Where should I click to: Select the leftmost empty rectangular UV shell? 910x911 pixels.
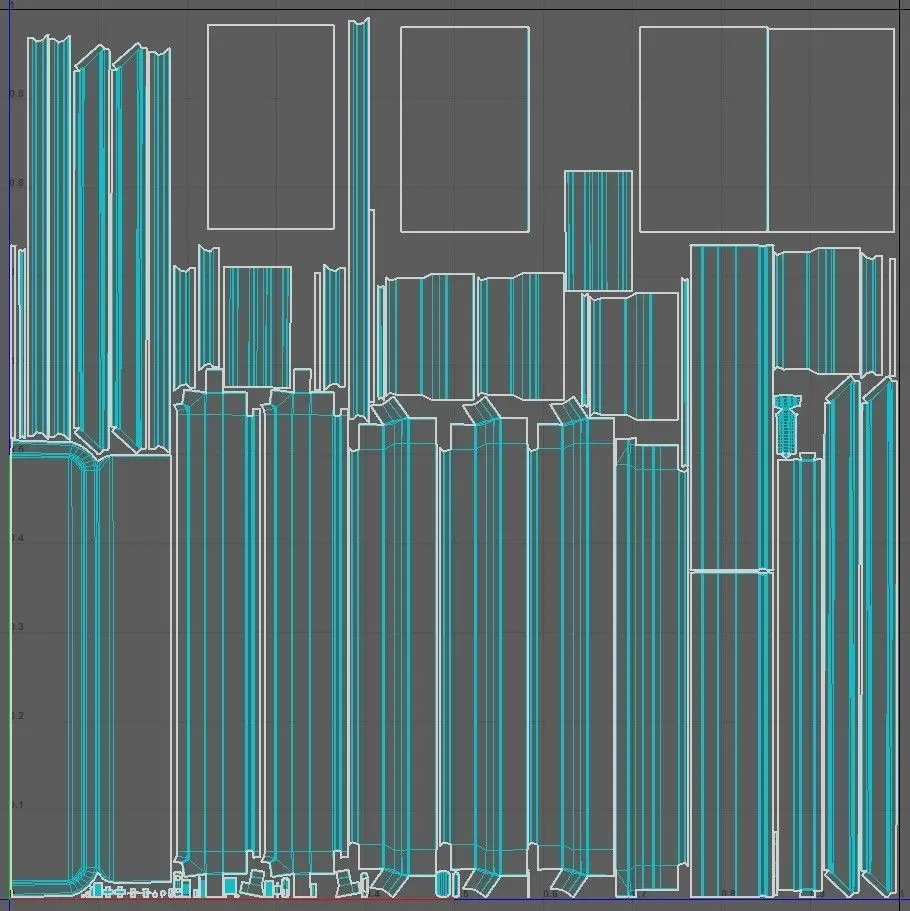tap(271, 127)
